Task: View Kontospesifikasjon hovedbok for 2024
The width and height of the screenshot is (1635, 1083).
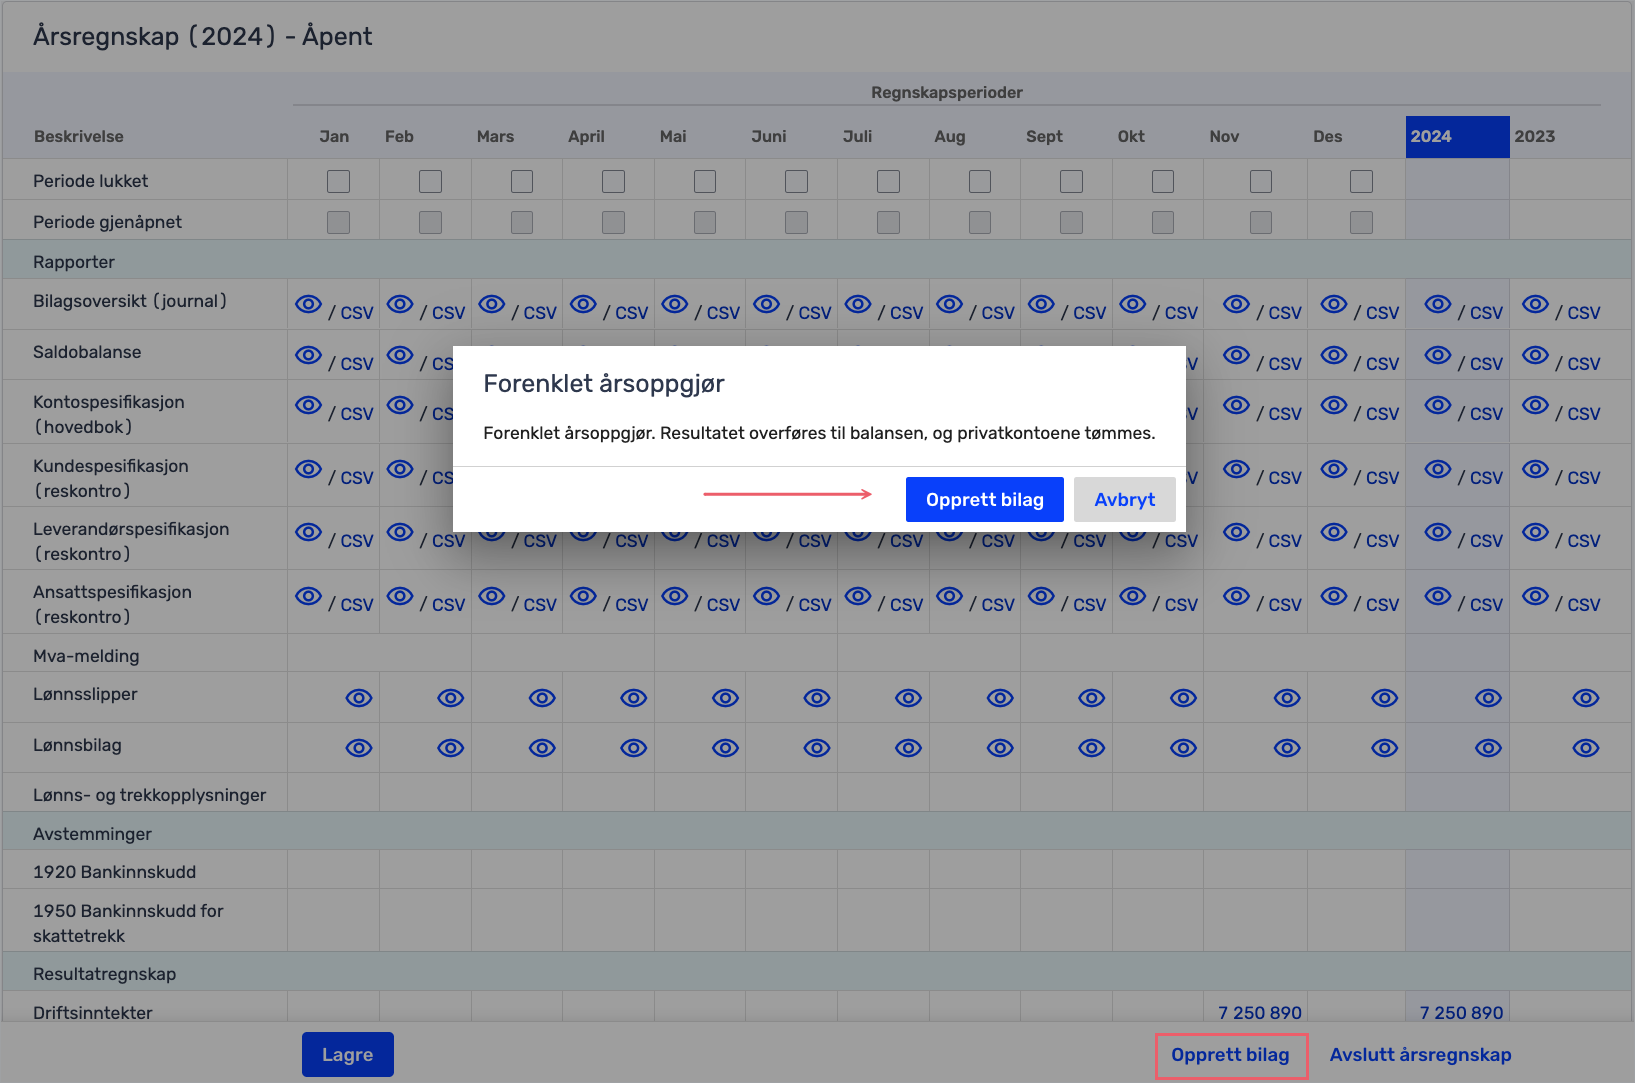Action: tap(1437, 406)
